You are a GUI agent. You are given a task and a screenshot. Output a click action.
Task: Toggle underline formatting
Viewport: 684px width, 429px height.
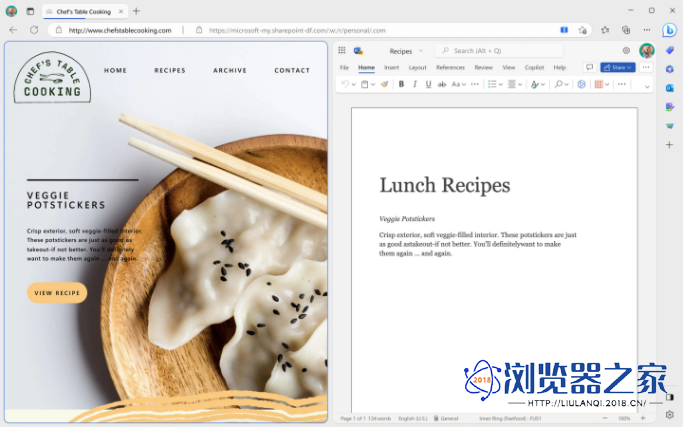[428, 84]
